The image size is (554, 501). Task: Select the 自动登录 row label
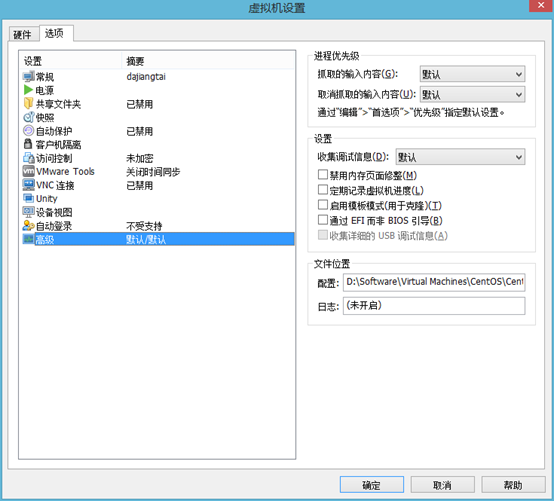(54, 226)
